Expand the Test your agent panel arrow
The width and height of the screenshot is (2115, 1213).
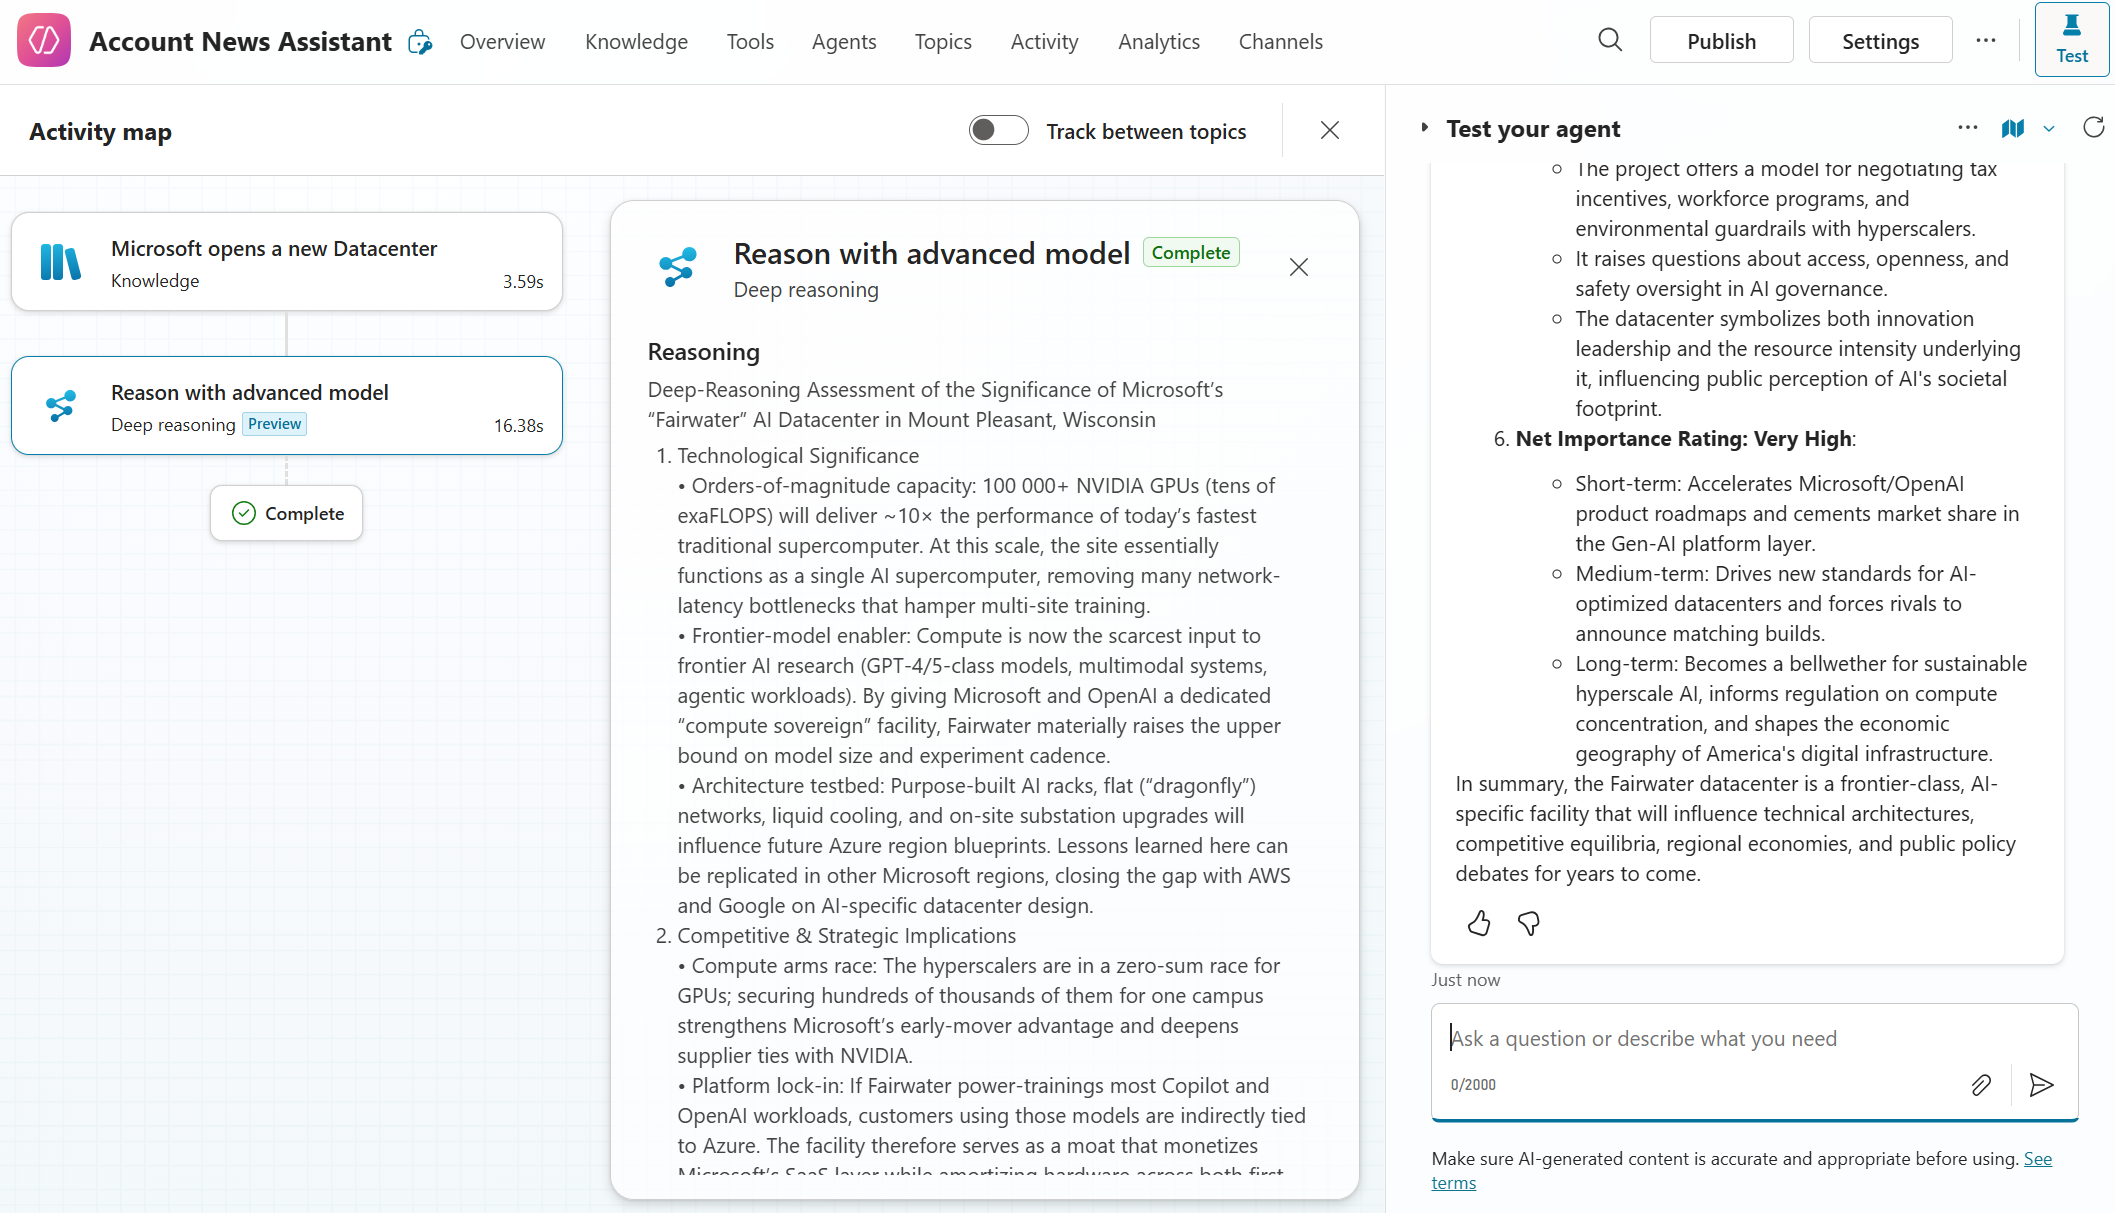[x=1425, y=128]
